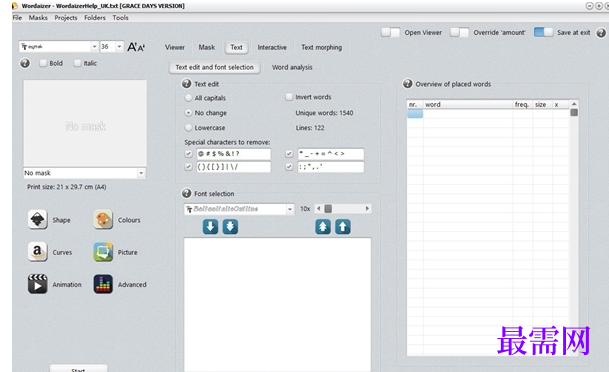Click the font size AA icon
Image resolution: width=609 pixels, height=372 pixels.
[136, 47]
